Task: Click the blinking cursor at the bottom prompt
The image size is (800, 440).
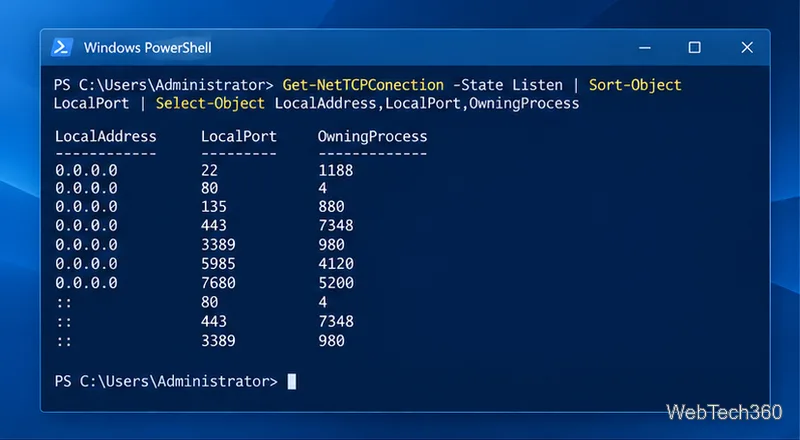Action: (291, 381)
